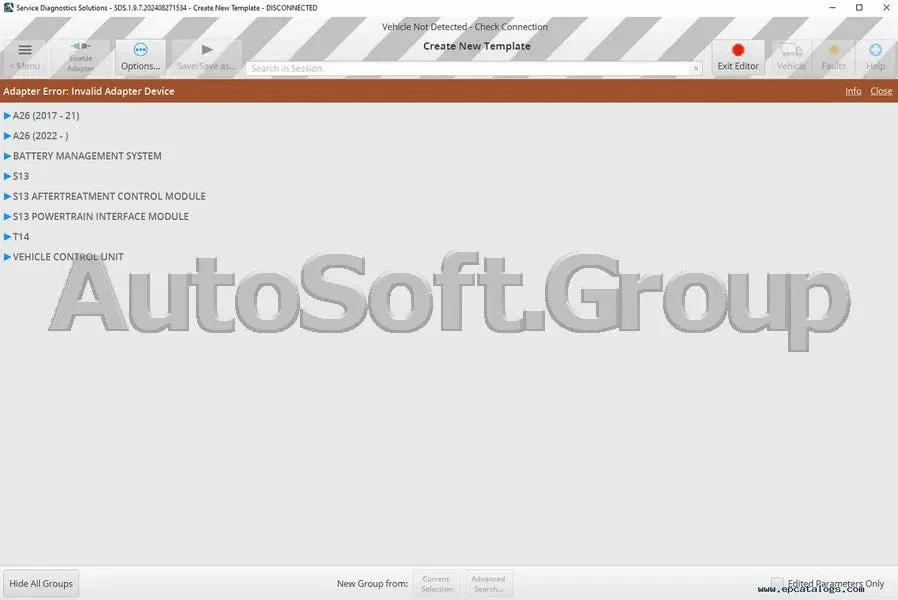Toggle Edited Parameters Only checkbox
Viewport: 898px width, 600px height.
click(x=777, y=583)
